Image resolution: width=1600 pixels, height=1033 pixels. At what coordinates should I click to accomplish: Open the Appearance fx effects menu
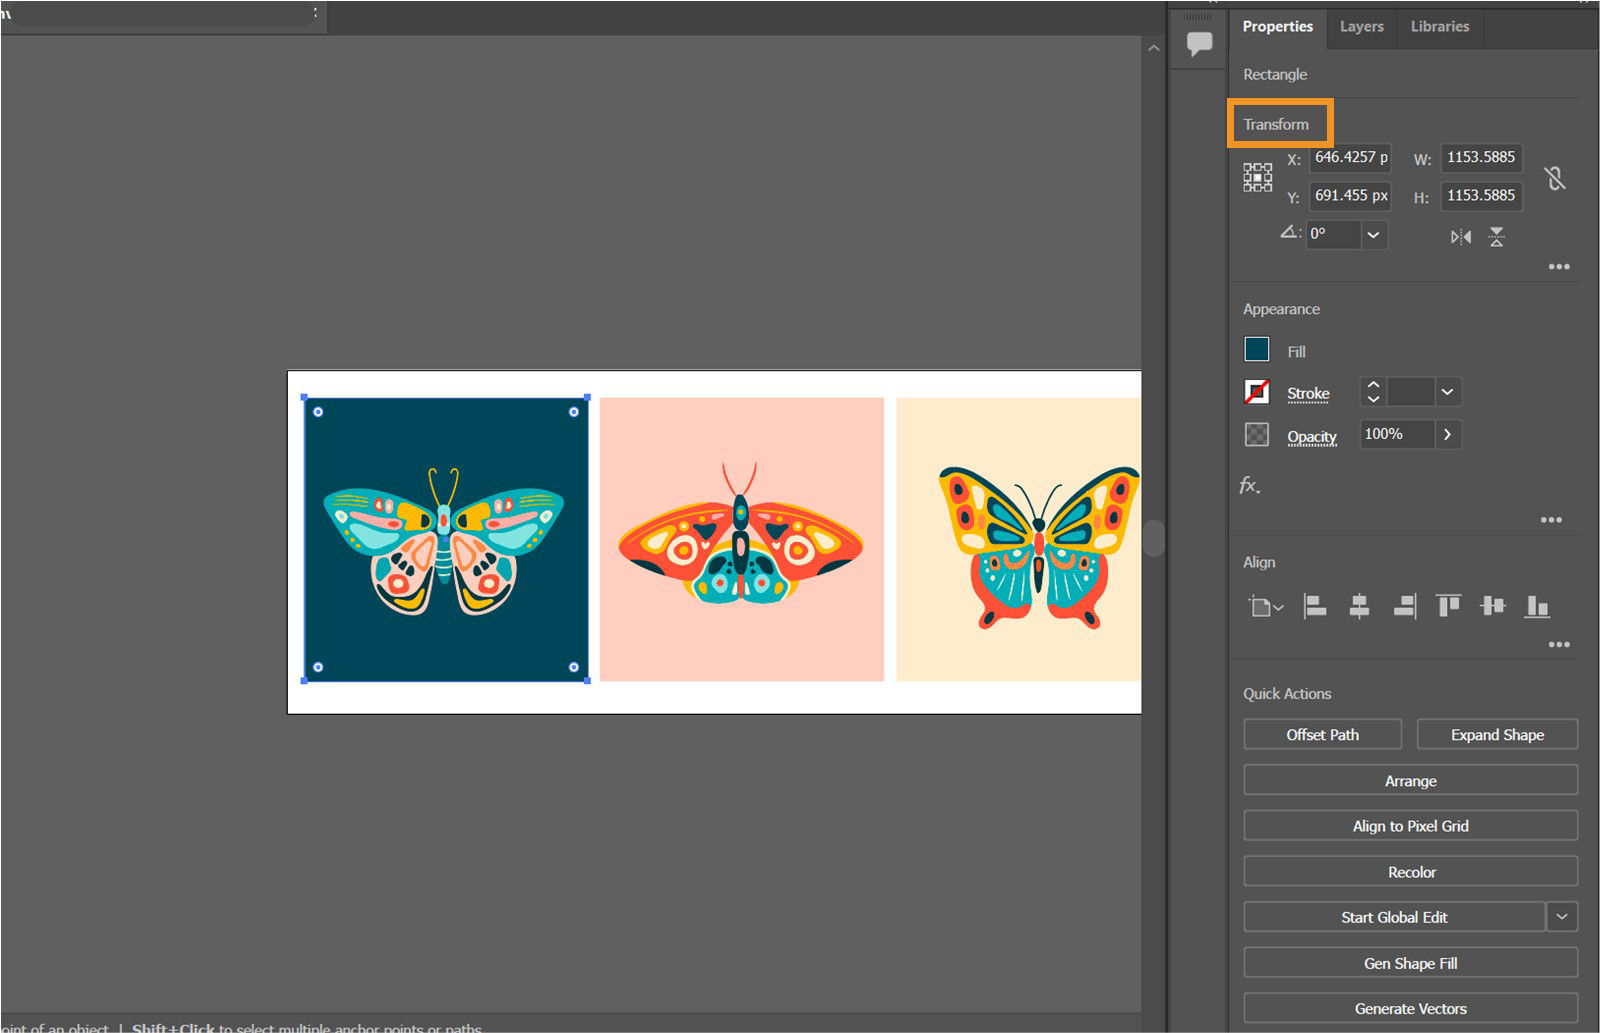point(1248,487)
